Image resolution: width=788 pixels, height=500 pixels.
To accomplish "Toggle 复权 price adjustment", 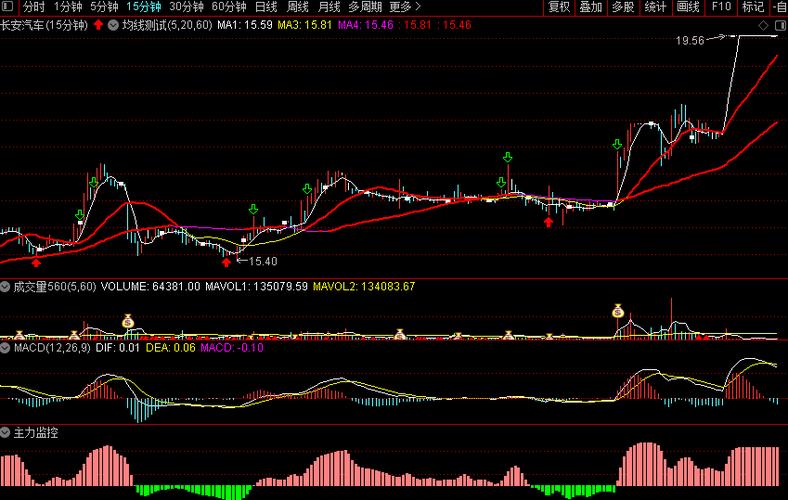I will (559, 7).
